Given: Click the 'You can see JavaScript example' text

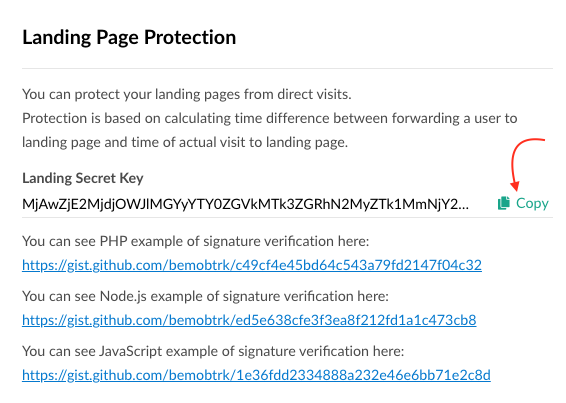Looking at the screenshot, I should click(x=213, y=351).
